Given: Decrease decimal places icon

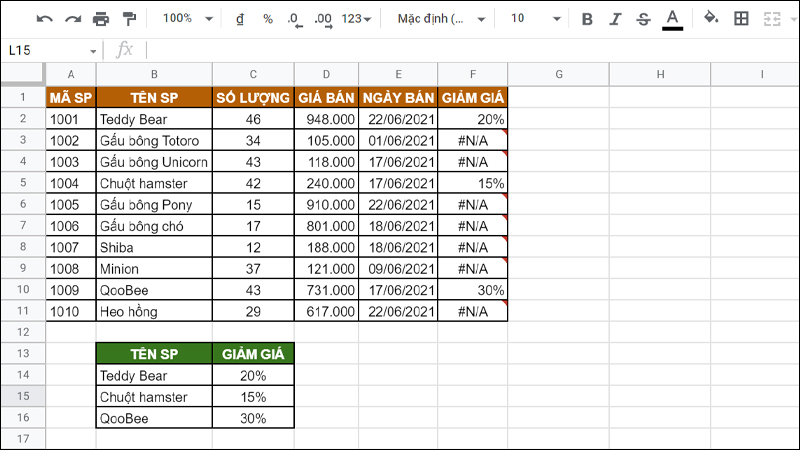Looking at the screenshot, I should coord(294,19).
